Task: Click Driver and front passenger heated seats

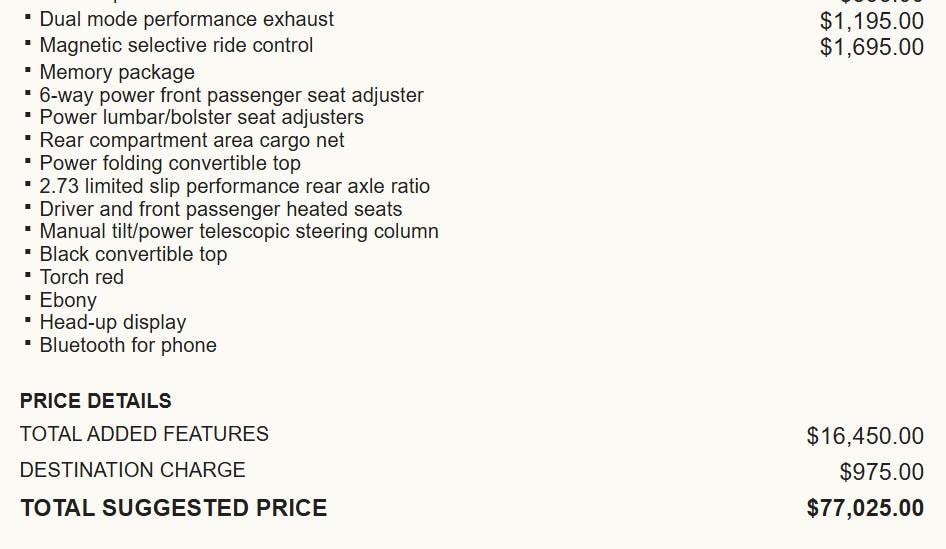Action: coord(221,209)
